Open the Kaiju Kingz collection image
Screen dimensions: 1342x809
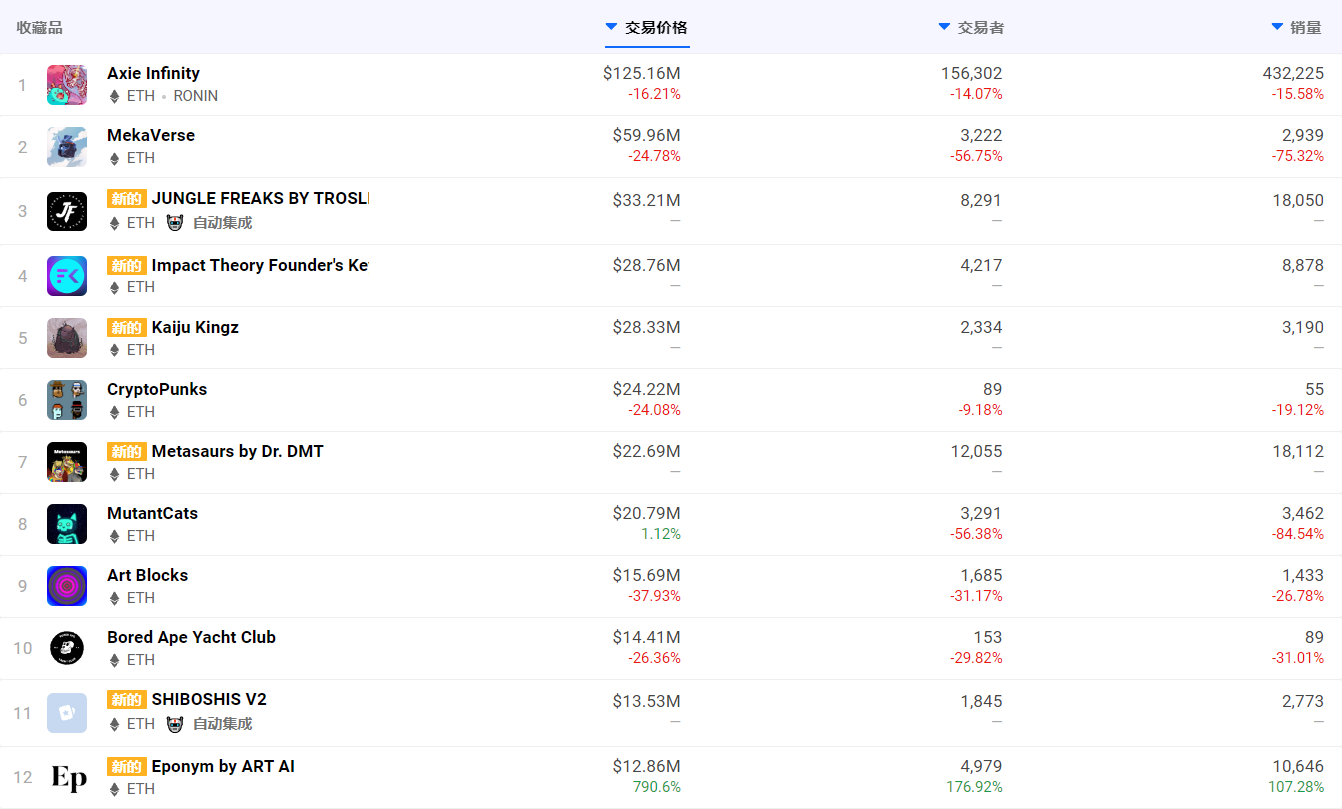(67, 338)
